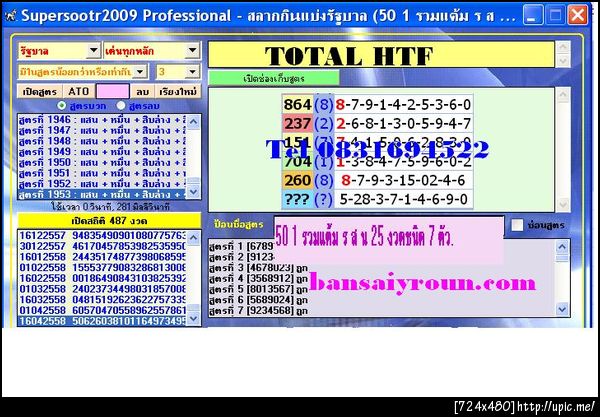Click statistics list scroll-down arrow
The height and width of the screenshot is (417, 600).
coord(193,318)
